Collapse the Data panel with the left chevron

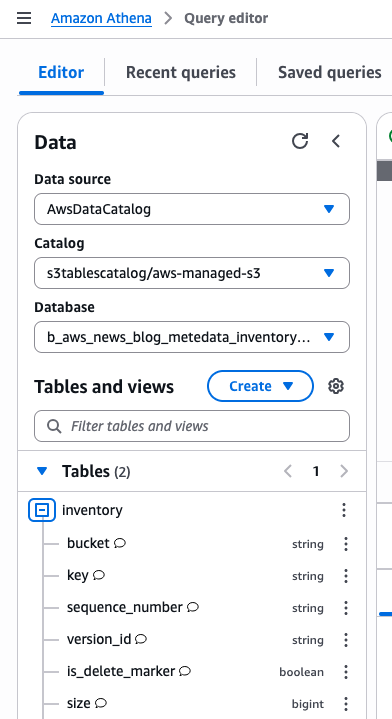(336, 141)
